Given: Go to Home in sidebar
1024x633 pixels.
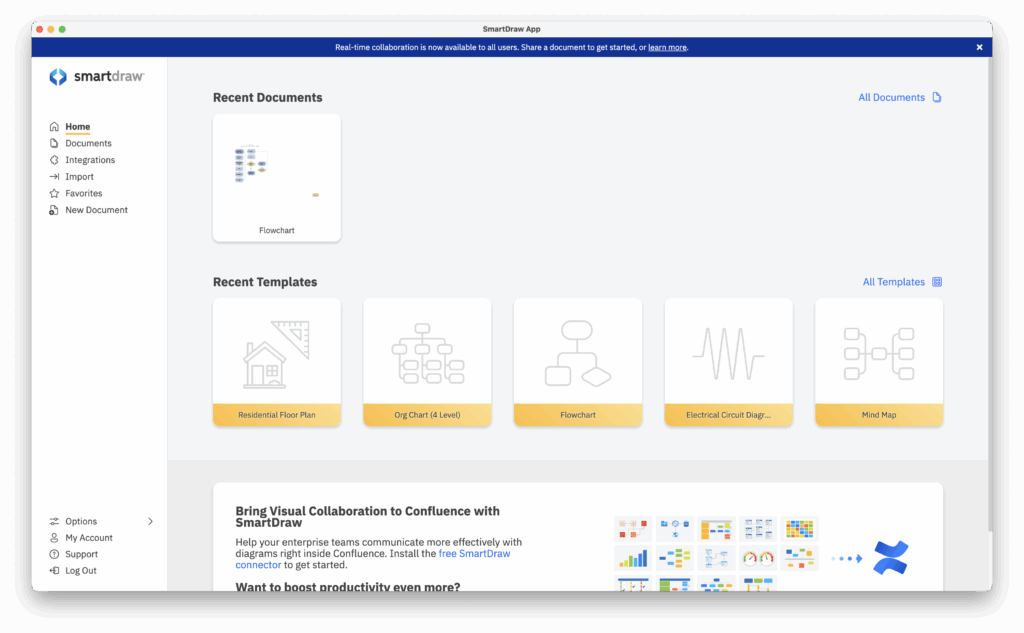Looking at the screenshot, I should click(x=78, y=127).
